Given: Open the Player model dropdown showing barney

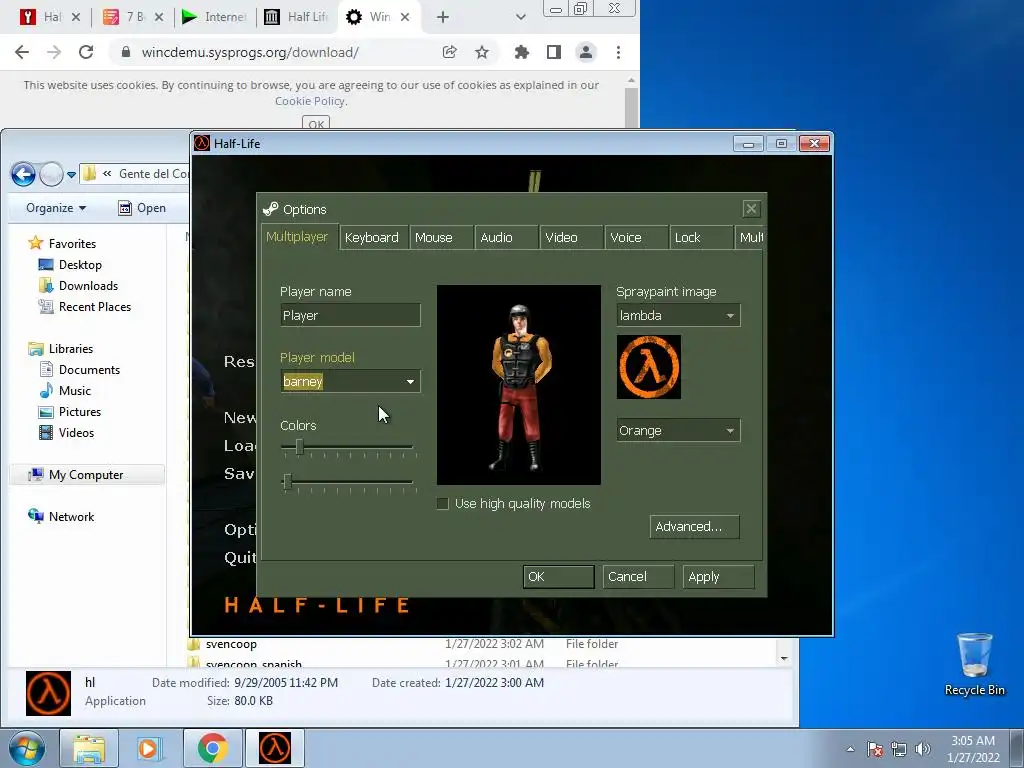Looking at the screenshot, I should pyautogui.click(x=350, y=381).
